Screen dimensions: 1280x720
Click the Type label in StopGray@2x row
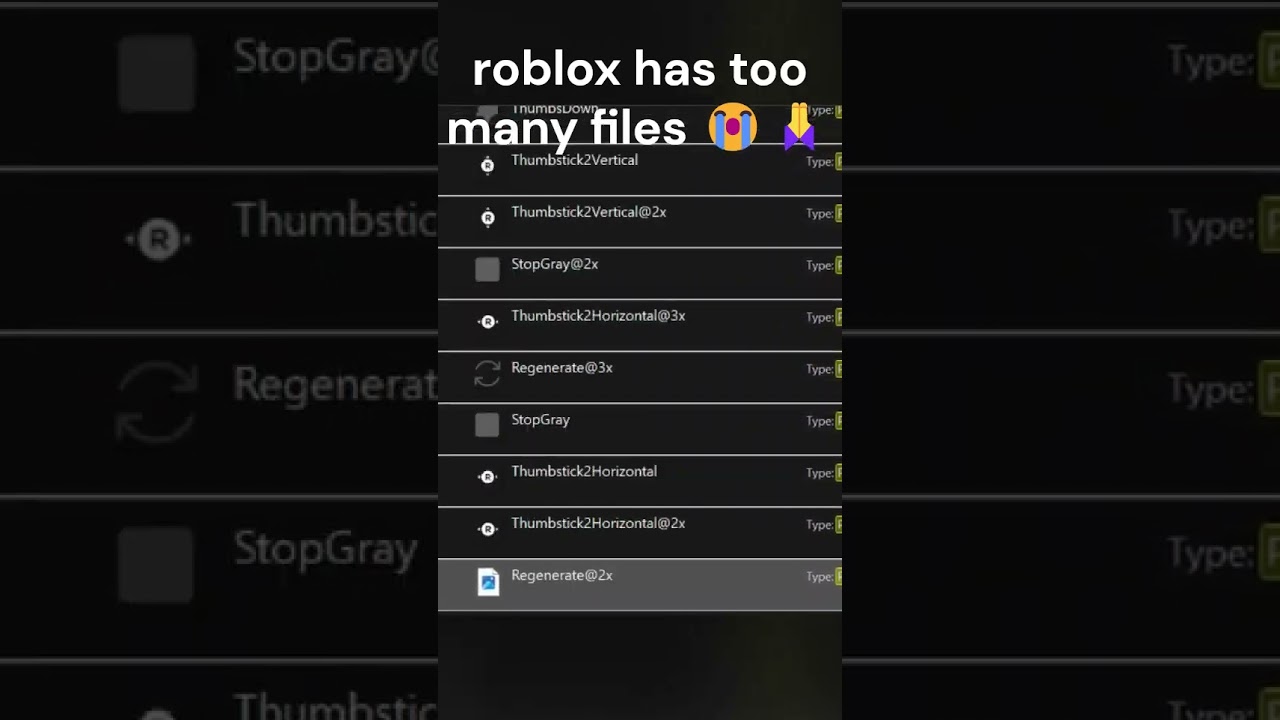tap(819, 266)
